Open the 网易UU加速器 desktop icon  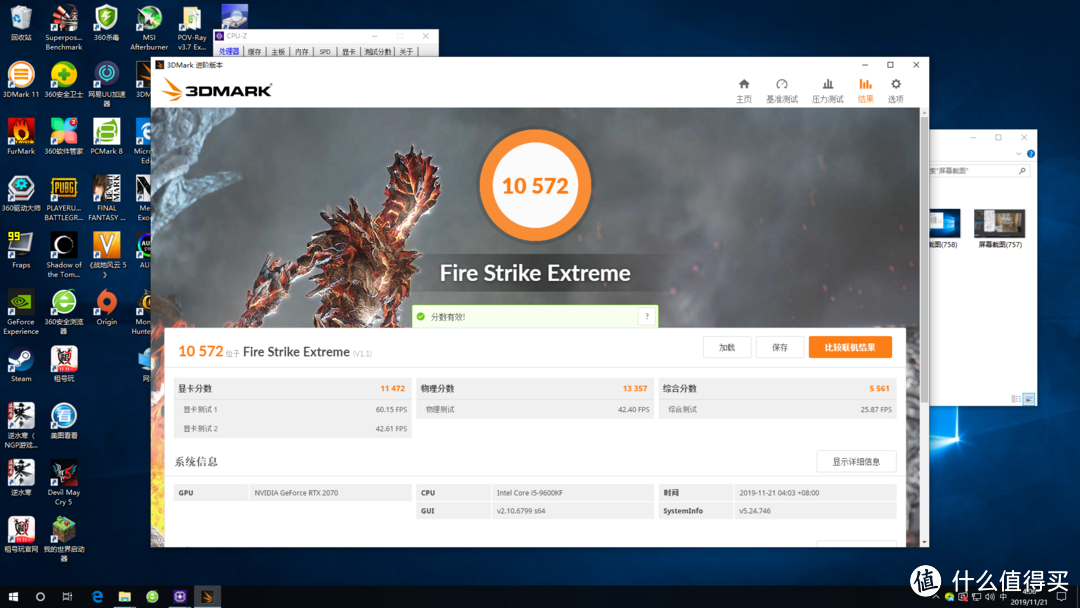pyautogui.click(x=106, y=84)
